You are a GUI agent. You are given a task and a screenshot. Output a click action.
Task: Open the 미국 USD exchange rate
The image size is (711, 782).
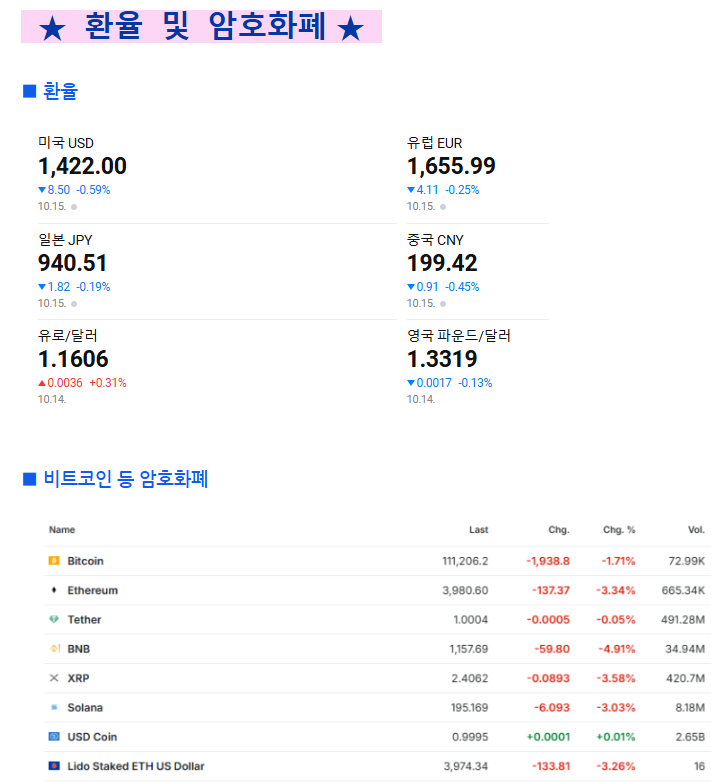pos(82,166)
